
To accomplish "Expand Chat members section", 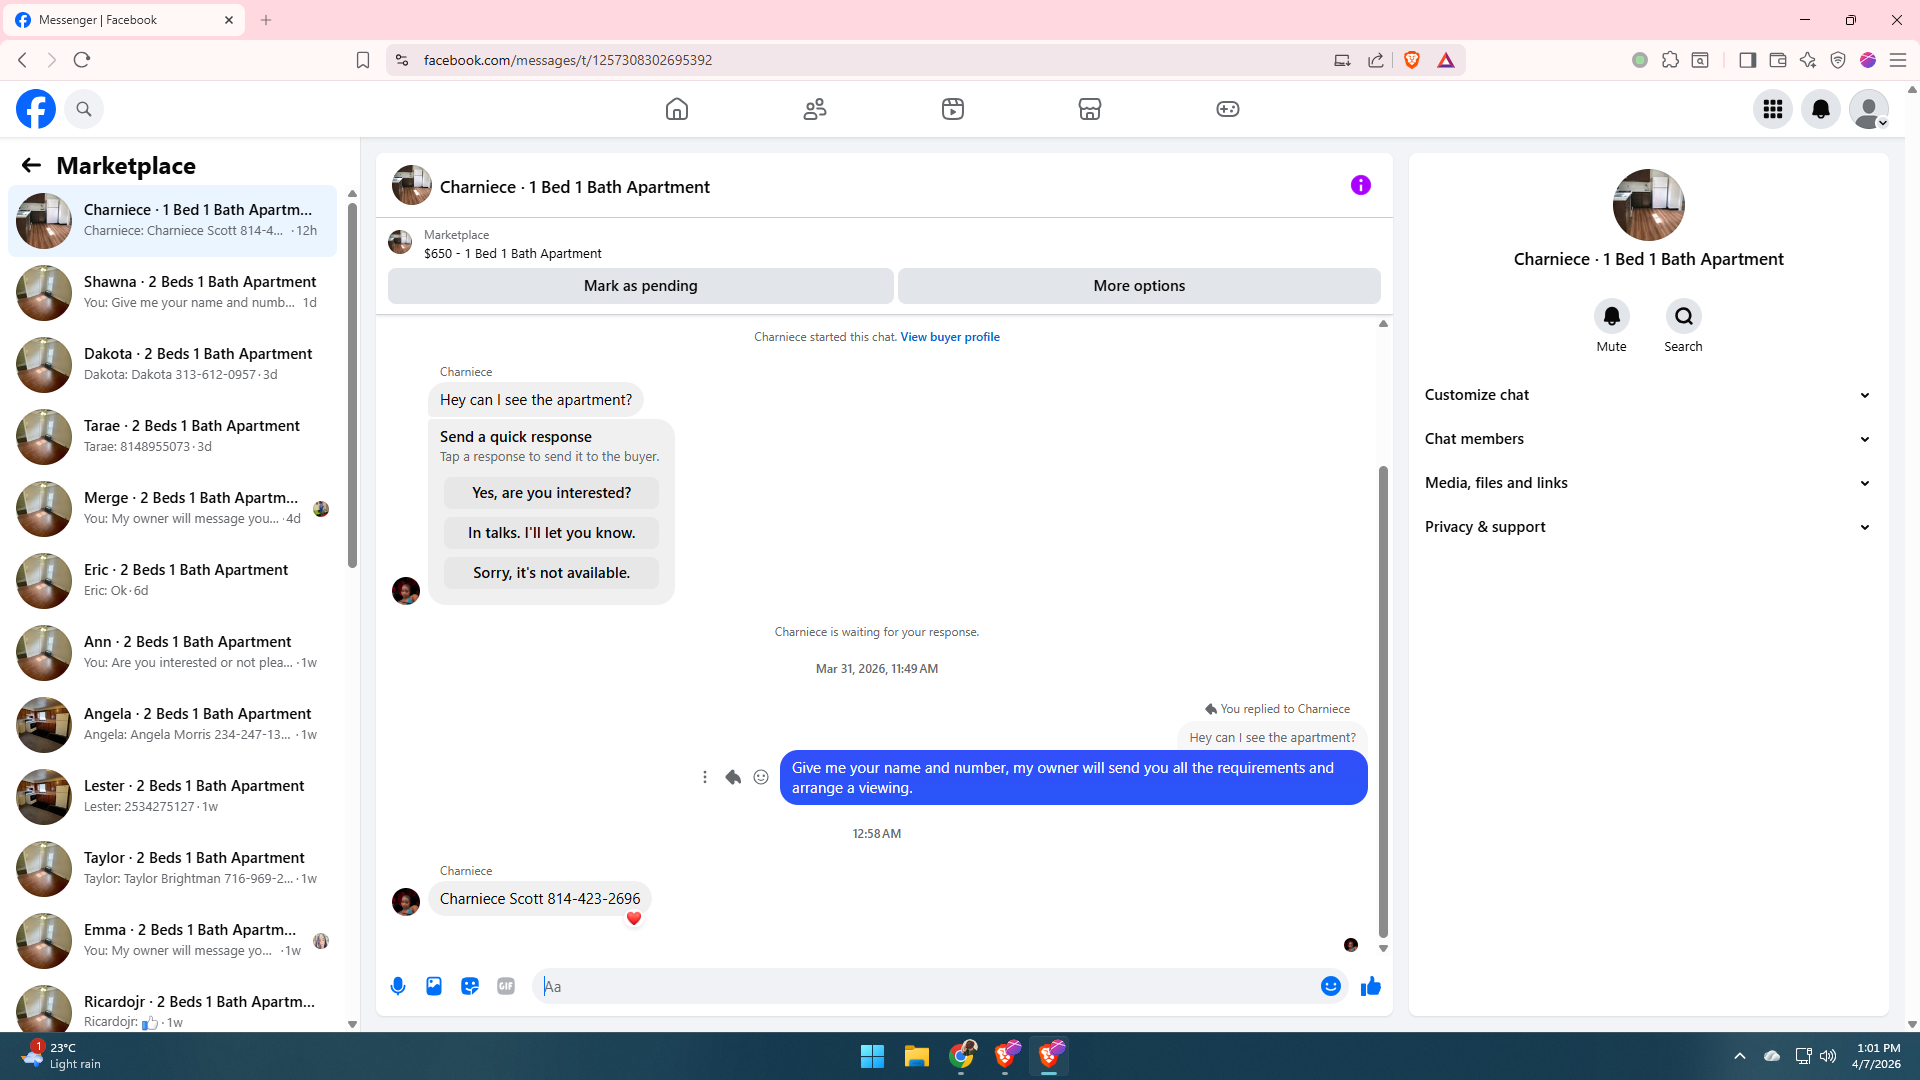I will coord(1648,439).
